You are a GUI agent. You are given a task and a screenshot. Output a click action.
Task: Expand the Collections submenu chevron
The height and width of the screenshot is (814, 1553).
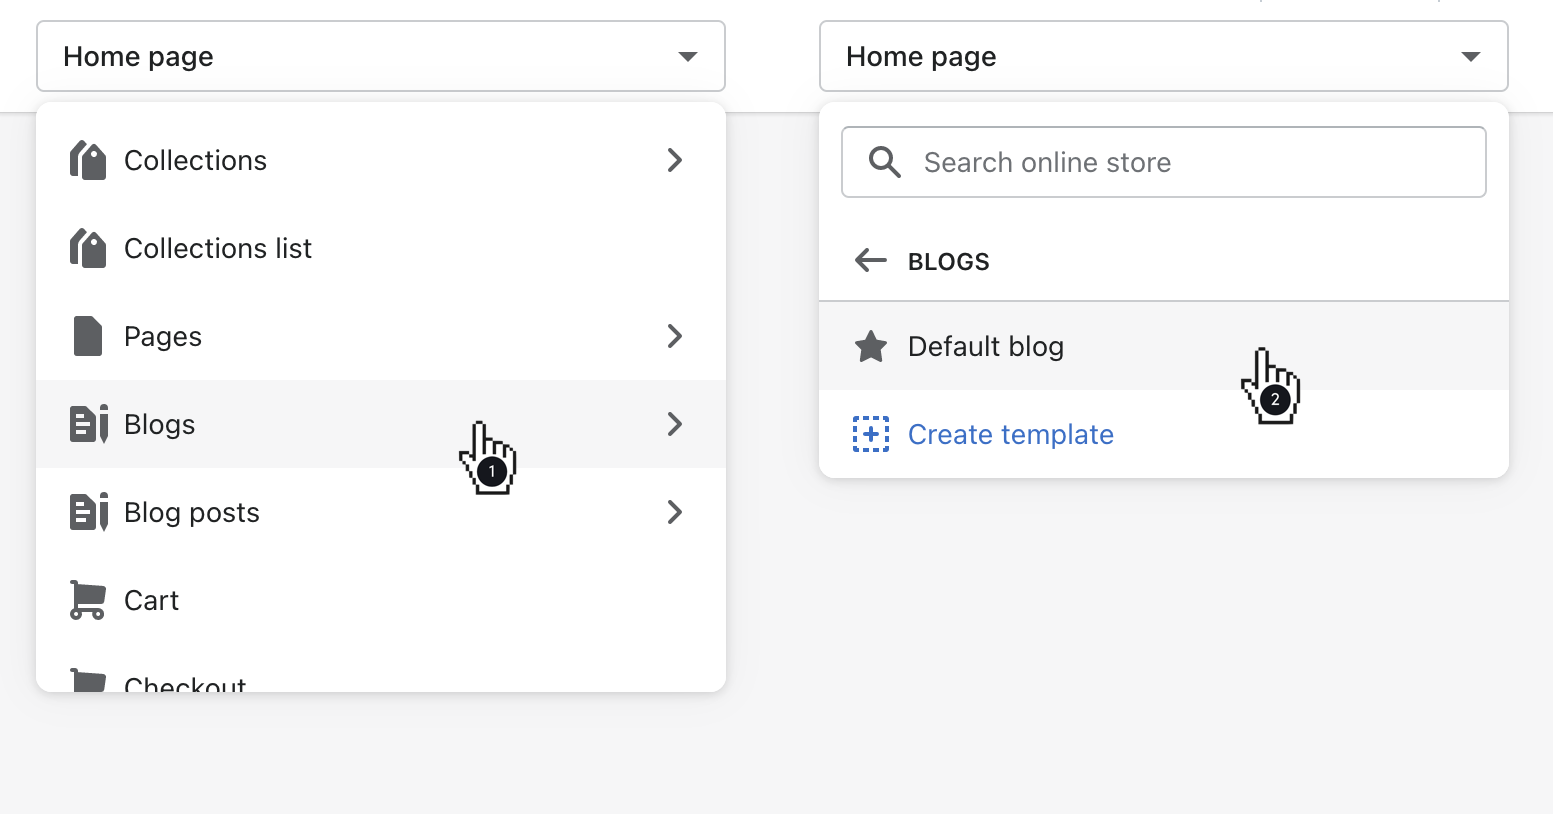(x=675, y=160)
